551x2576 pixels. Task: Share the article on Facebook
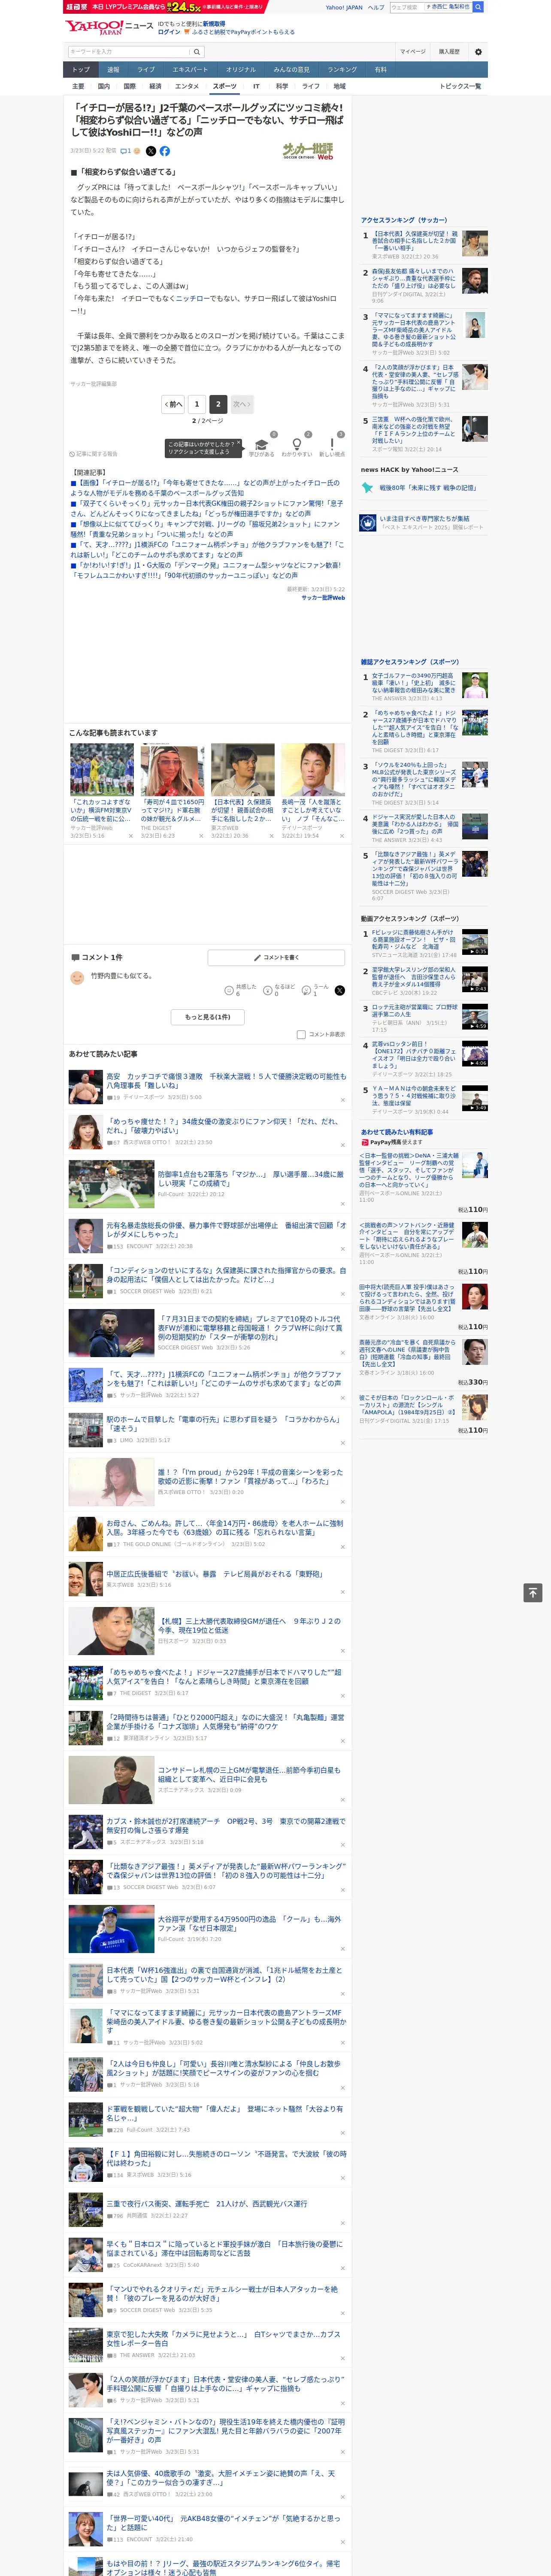(165, 151)
